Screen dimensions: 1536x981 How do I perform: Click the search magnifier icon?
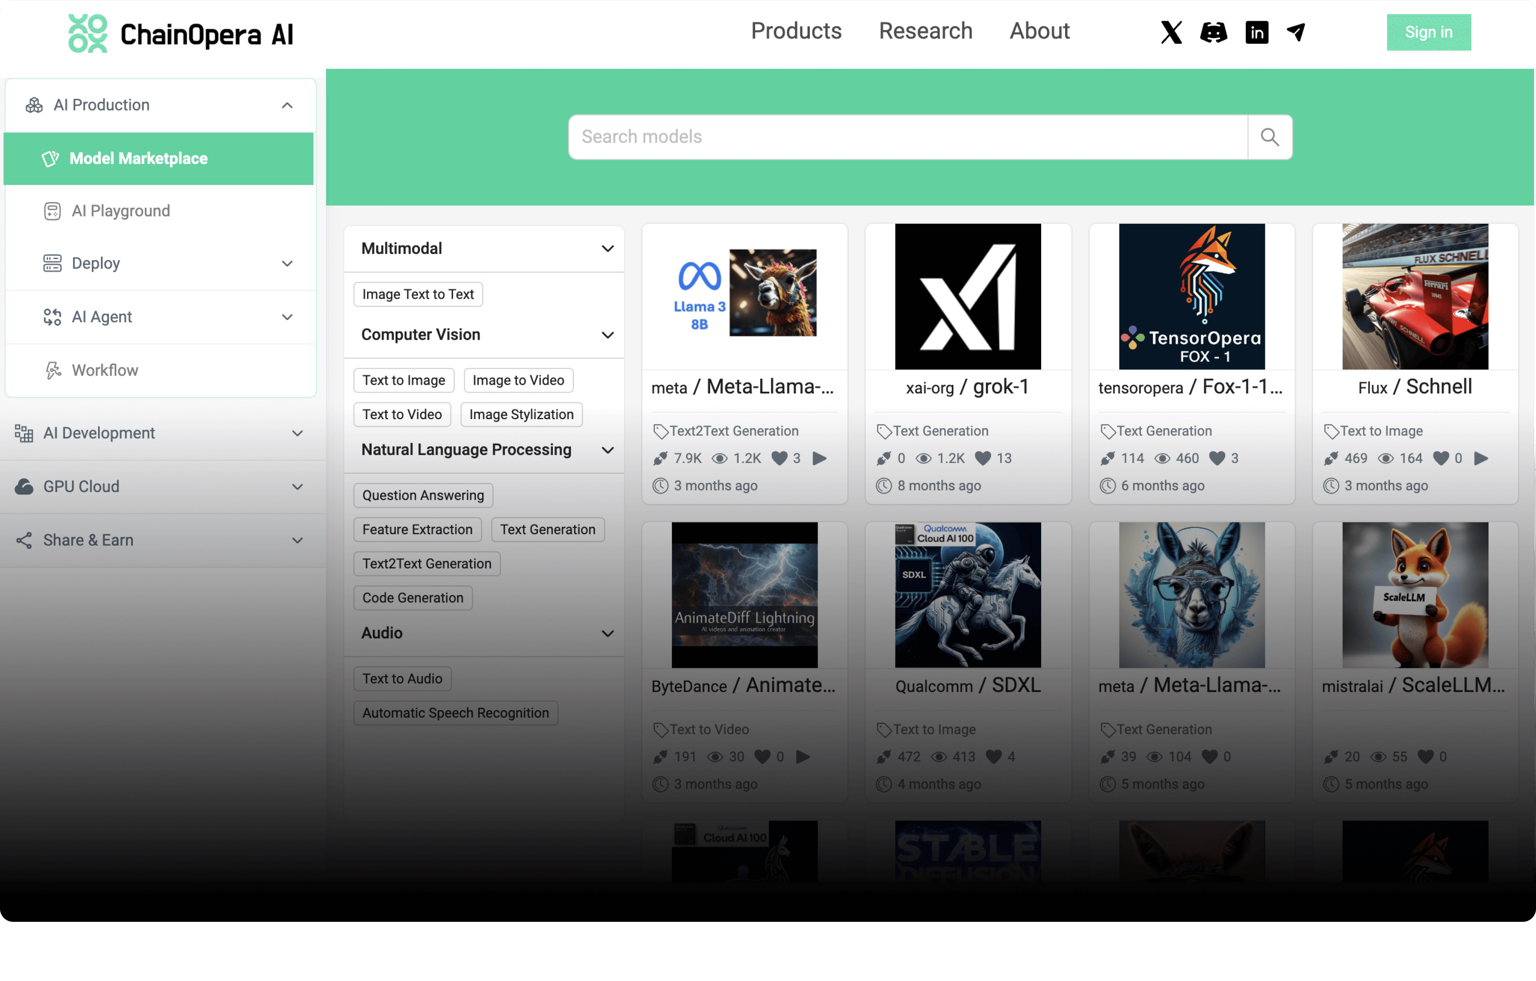pos(1270,137)
